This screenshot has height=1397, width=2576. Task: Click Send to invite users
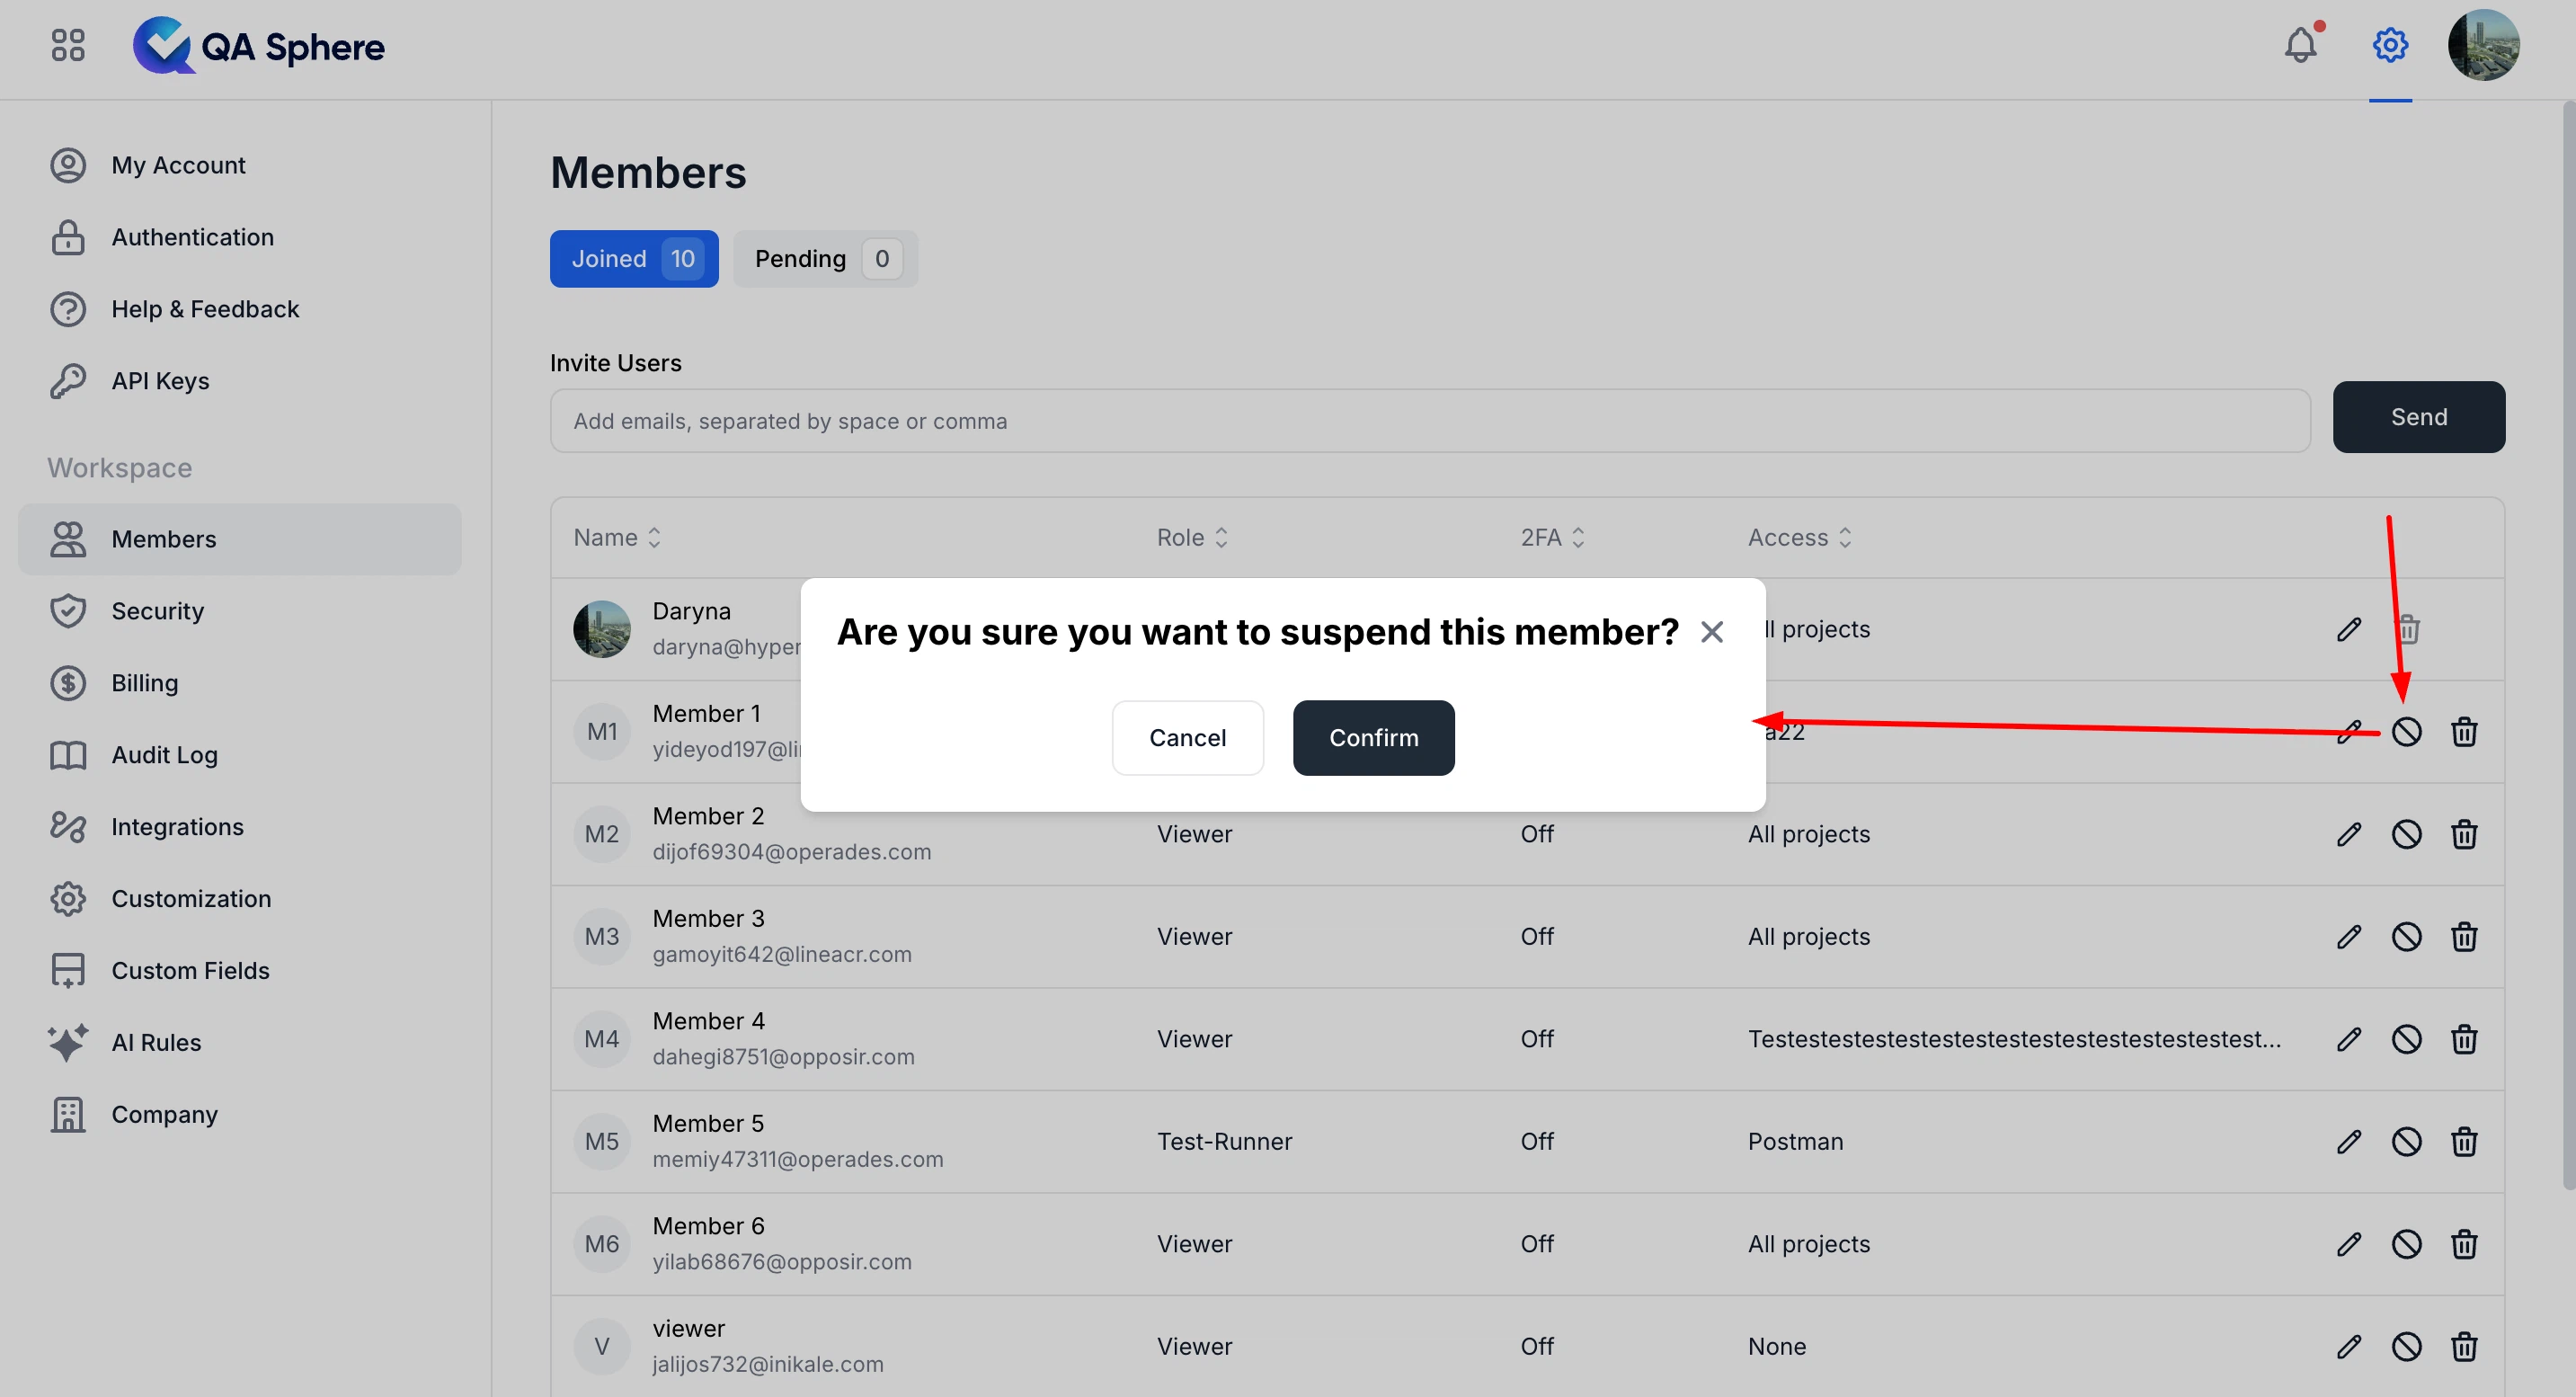coord(2419,417)
